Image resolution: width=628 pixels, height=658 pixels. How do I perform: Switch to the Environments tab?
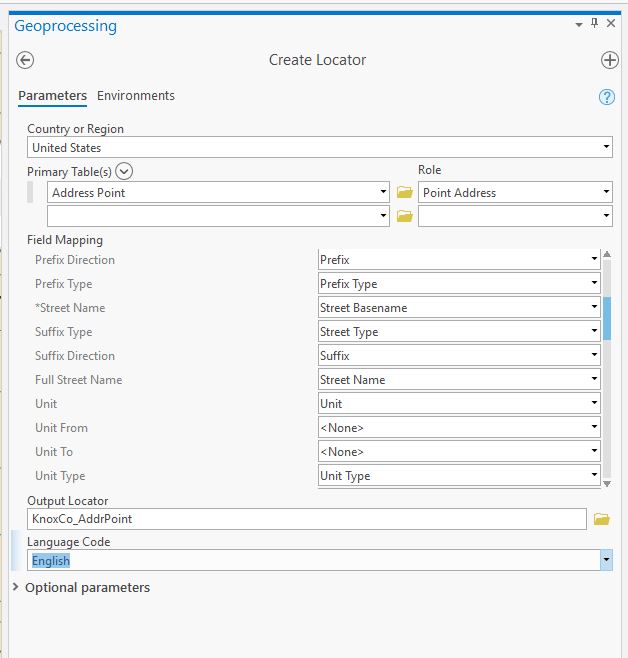136,96
